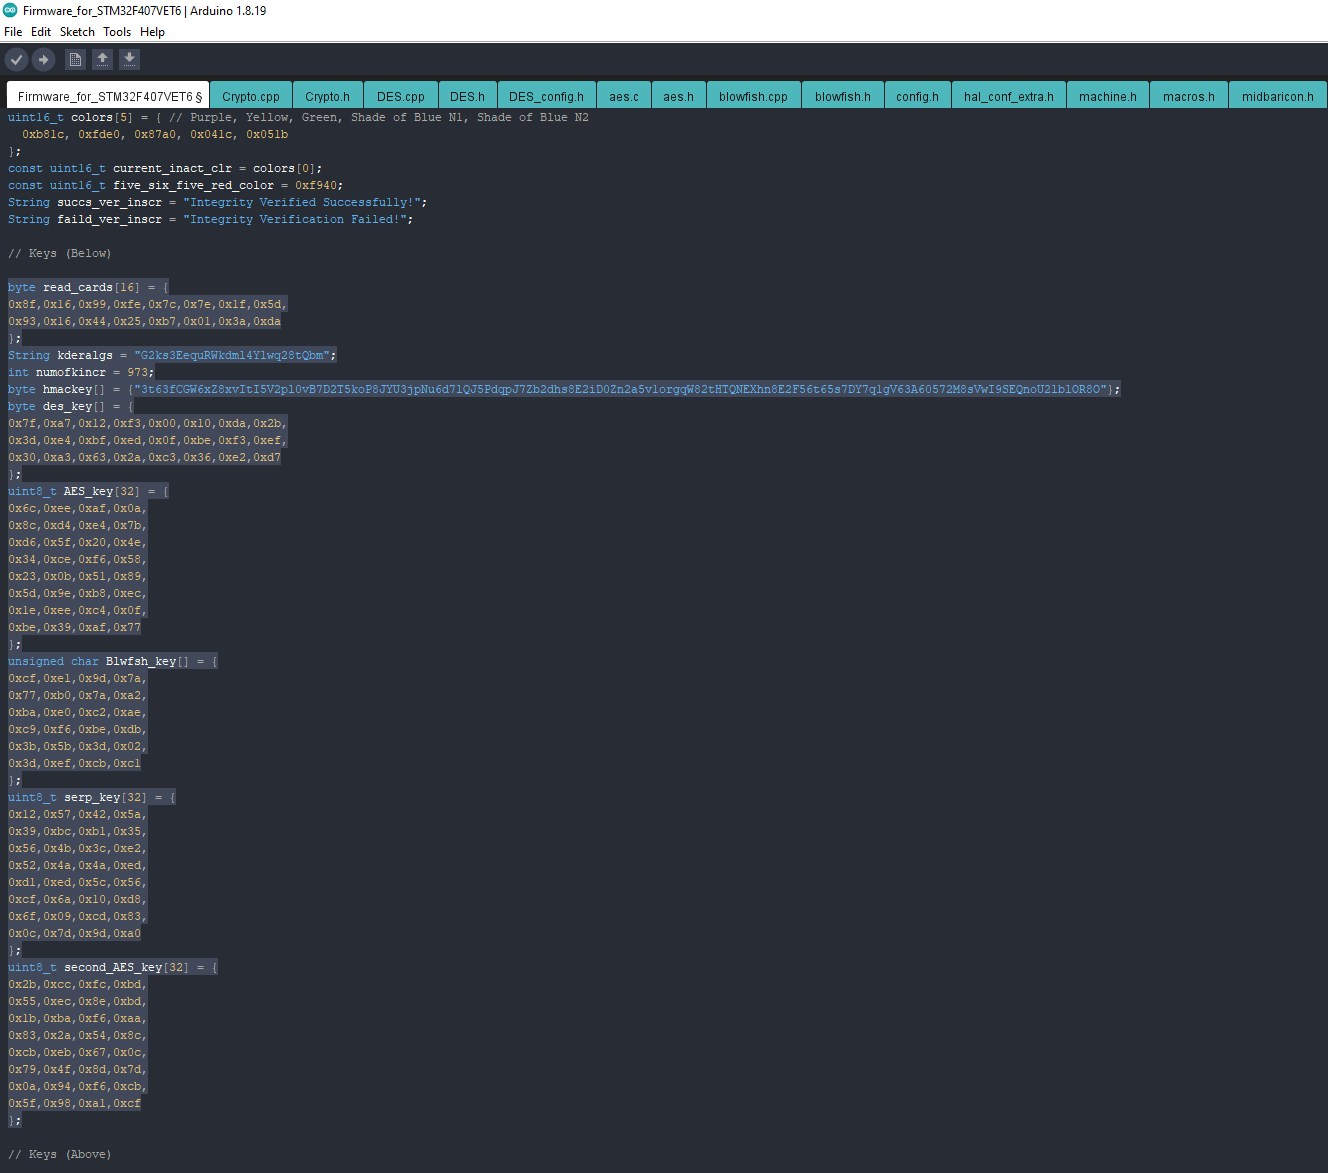This screenshot has width=1328, height=1173.
Task: Switch to the config.h tab
Action: click(x=918, y=96)
